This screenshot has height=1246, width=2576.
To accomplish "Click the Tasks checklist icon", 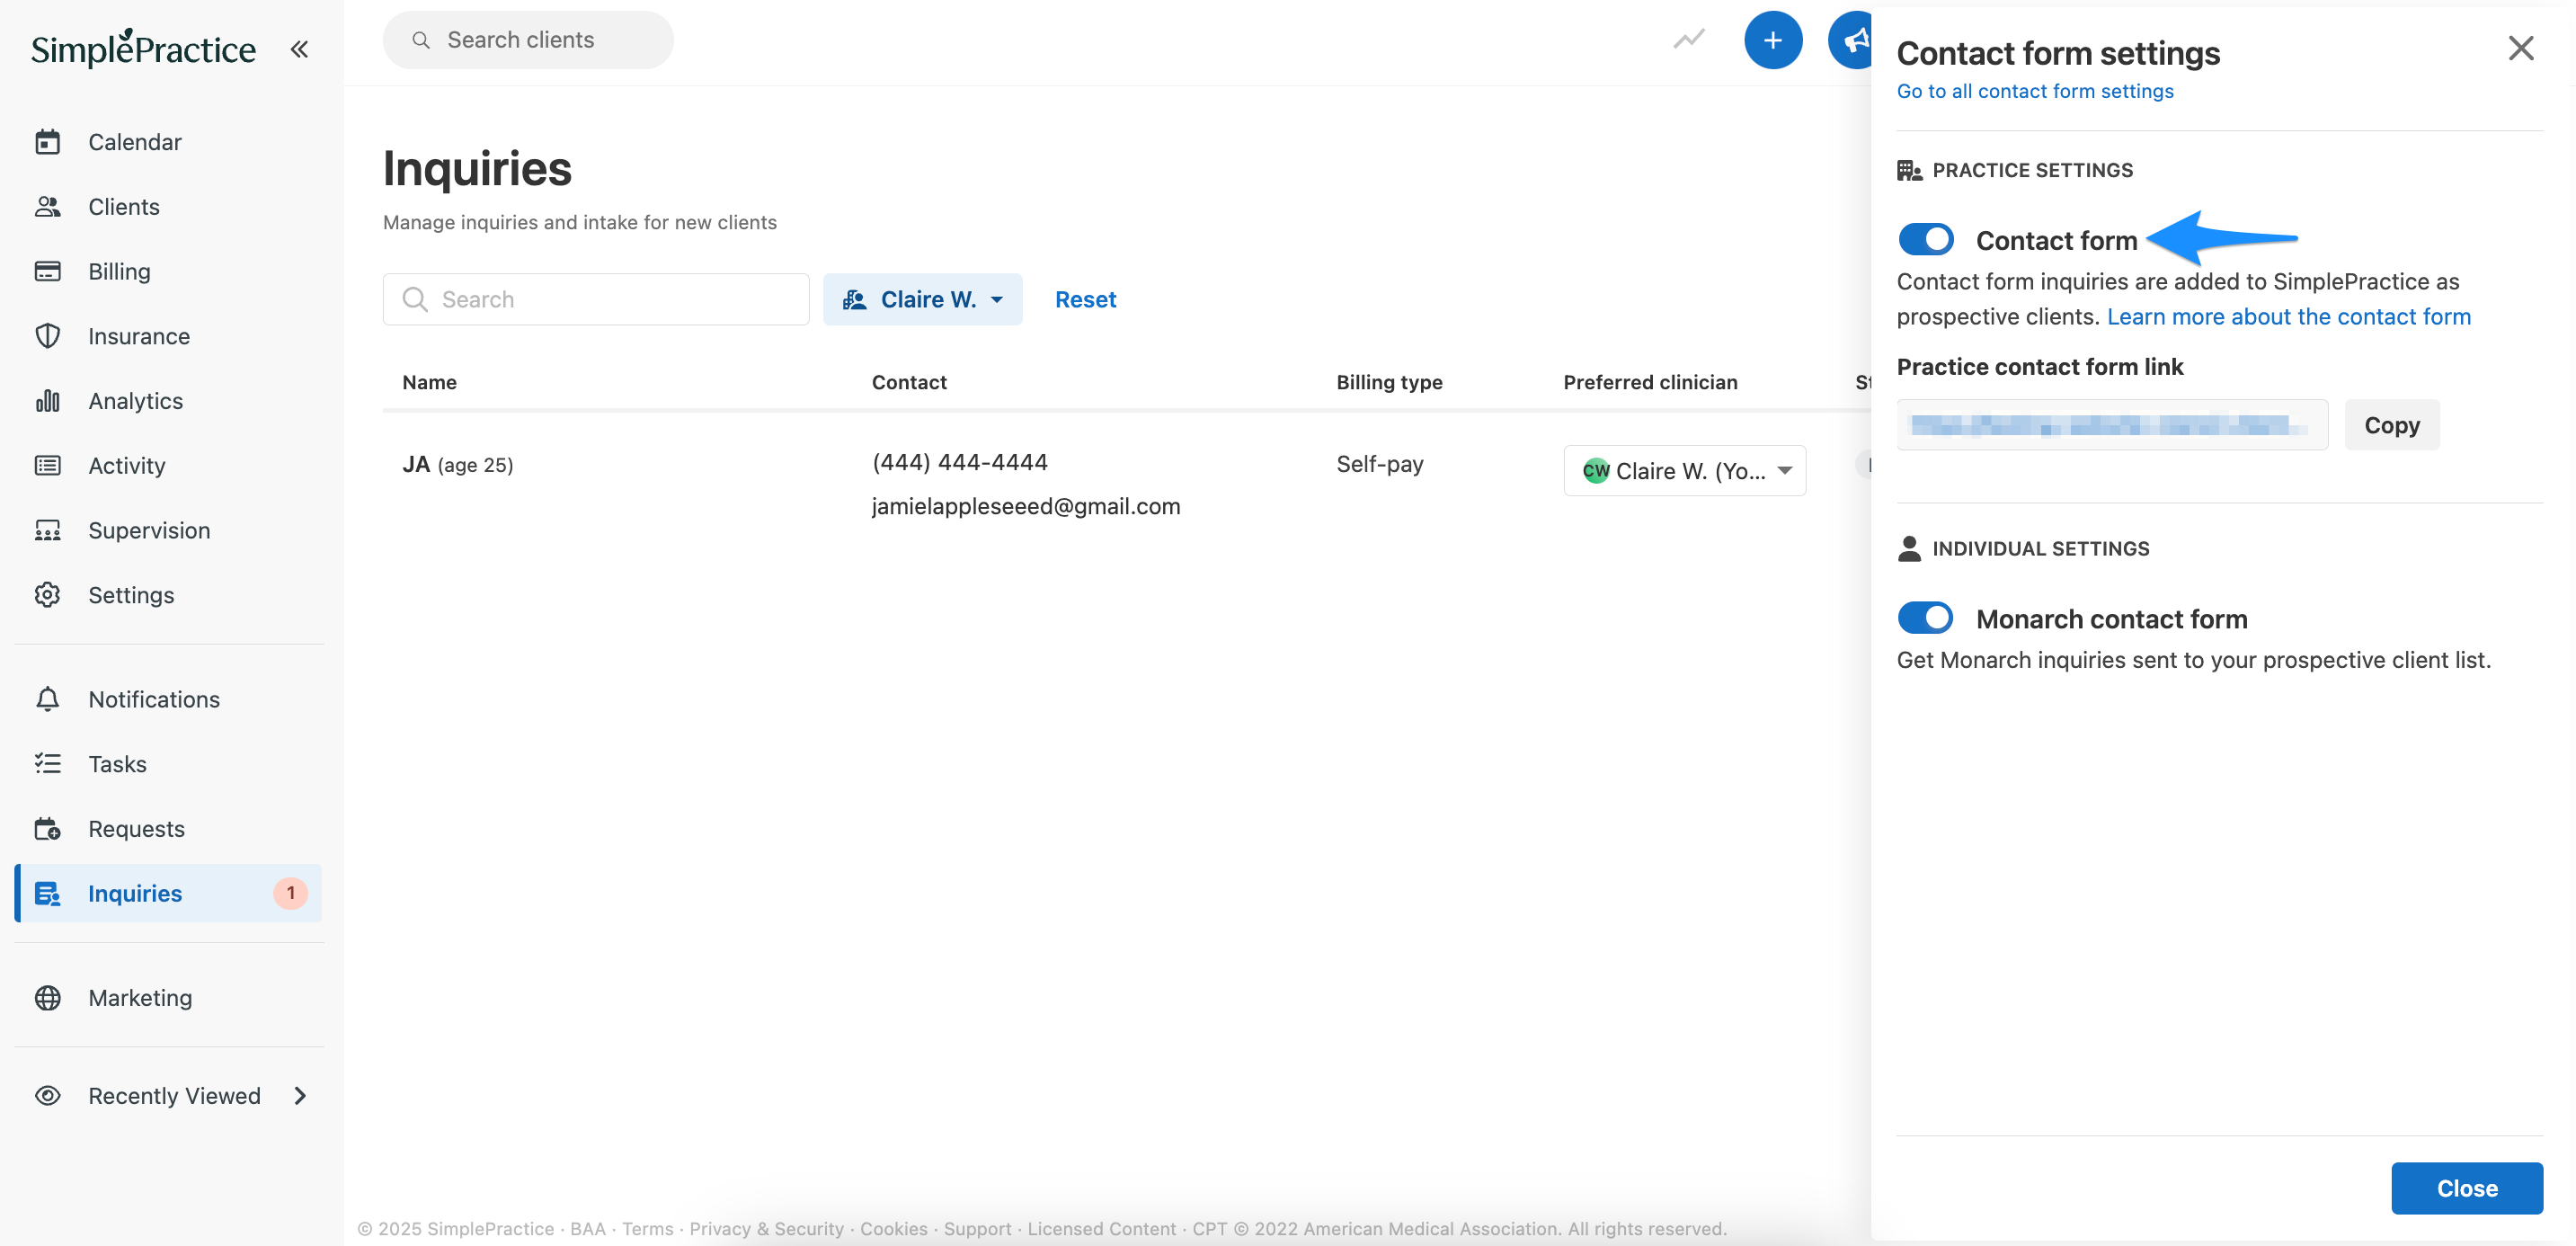I will pyautogui.click(x=47, y=764).
